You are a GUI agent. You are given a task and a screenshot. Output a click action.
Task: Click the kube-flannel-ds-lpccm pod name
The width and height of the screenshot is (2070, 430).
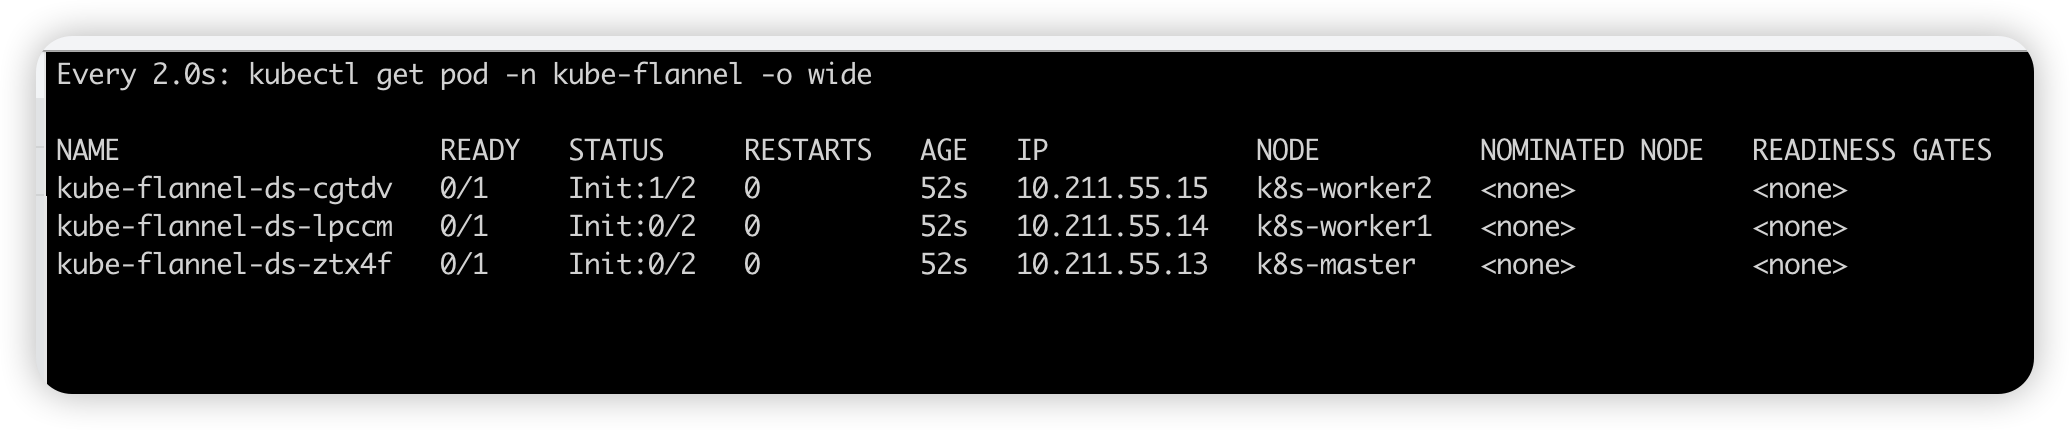[x=224, y=227]
